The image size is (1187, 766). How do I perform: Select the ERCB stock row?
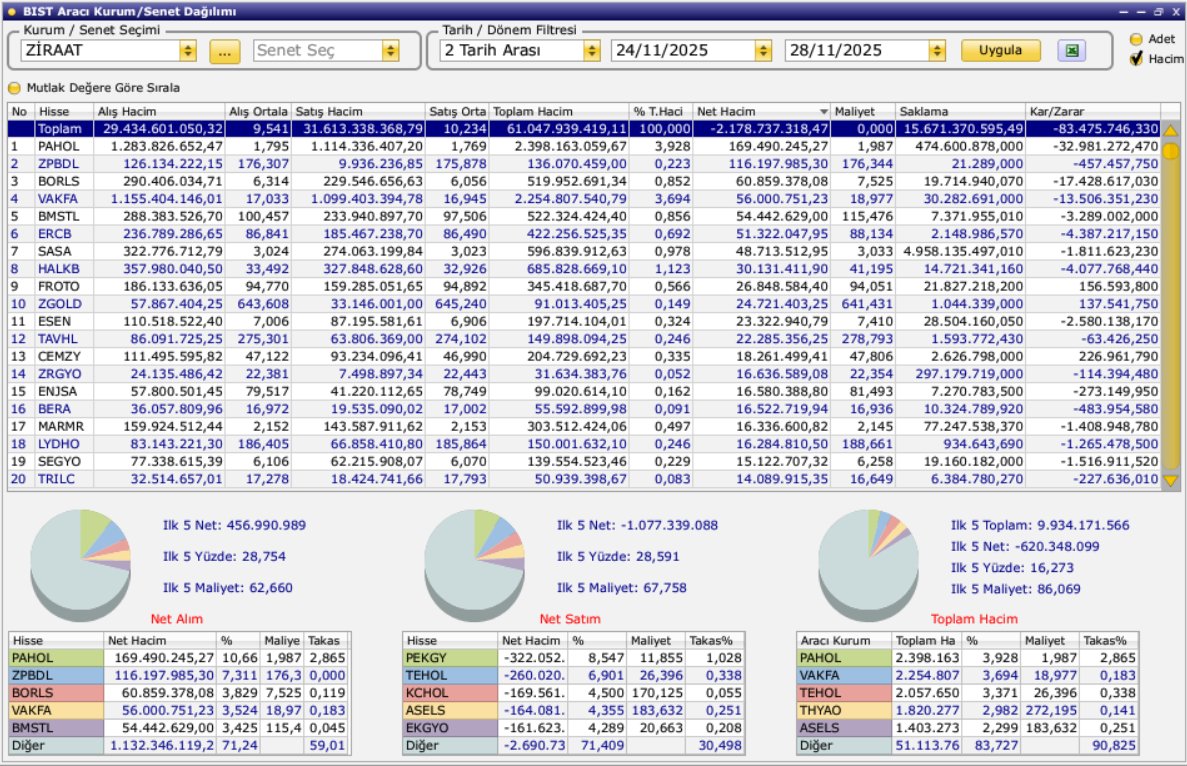pyautogui.click(x=584, y=234)
